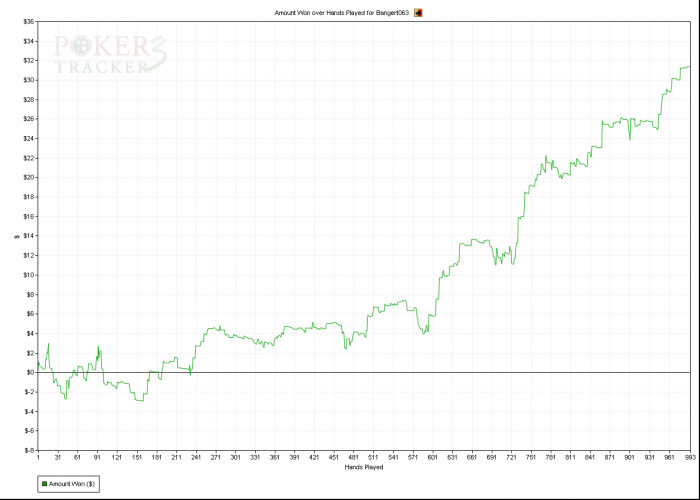This screenshot has height=500, width=700.
Task: Select the 'Amount Won over Hands Played' title
Action: [x=342, y=13]
